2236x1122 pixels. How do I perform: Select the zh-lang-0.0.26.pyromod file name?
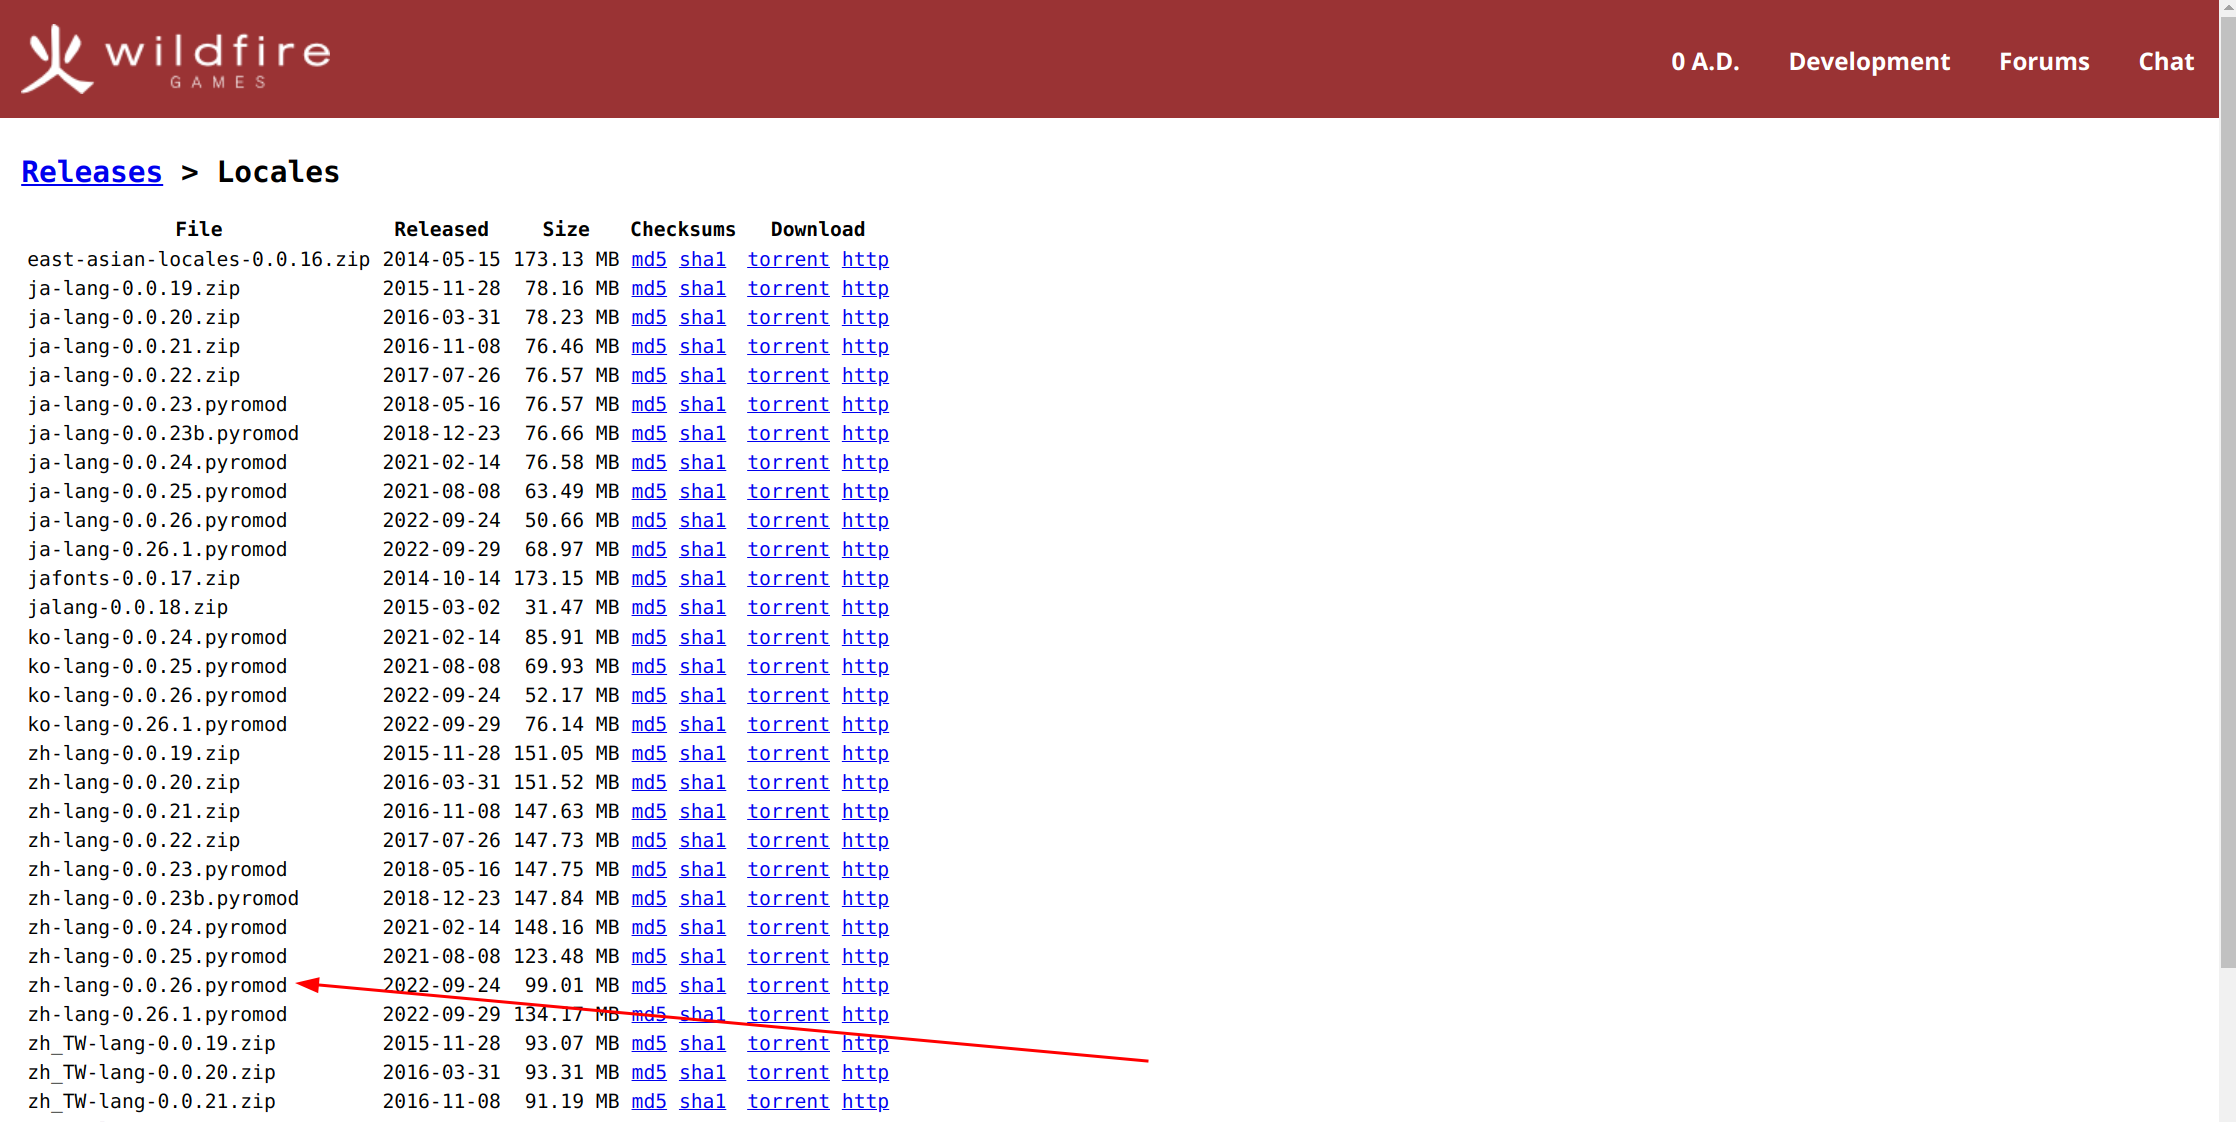157,985
